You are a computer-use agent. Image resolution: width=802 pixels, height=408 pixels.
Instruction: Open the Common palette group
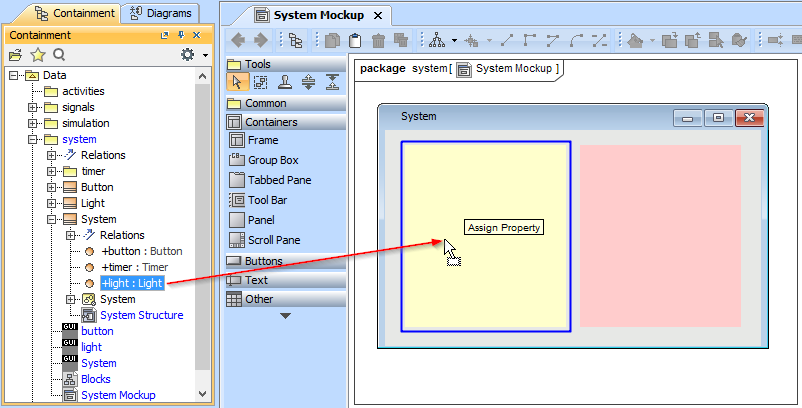pyautogui.click(x=286, y=103)
